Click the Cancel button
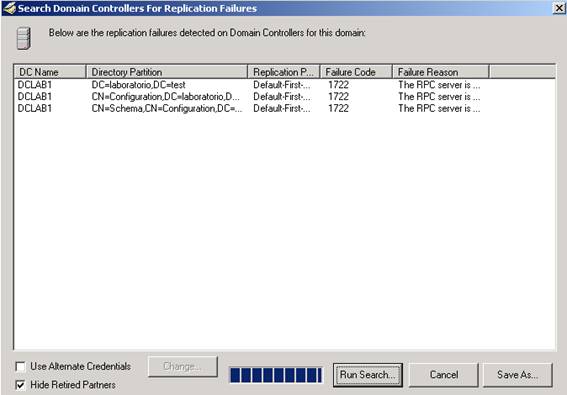Screen dimensions: 567x395 pyautogui.click(x=444, y=375)
